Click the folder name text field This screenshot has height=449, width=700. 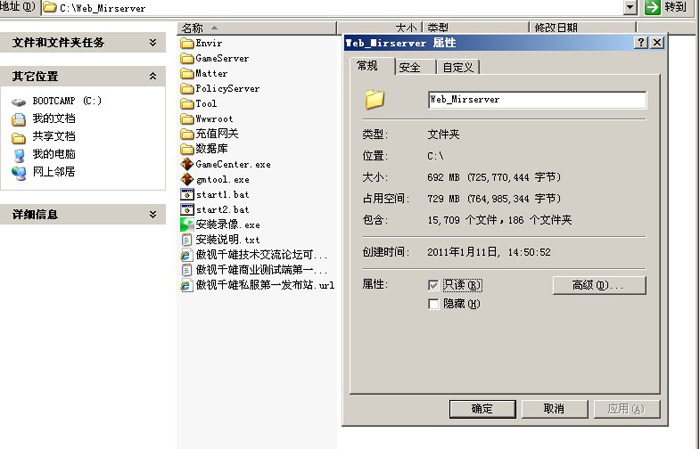coord(536,100)
